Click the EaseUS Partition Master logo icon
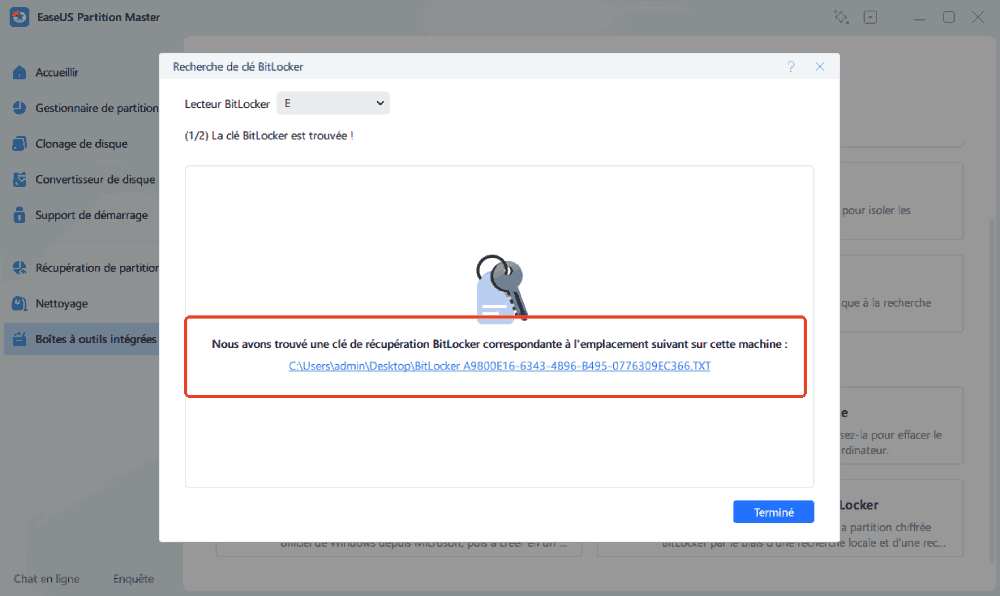The image size is (1000, 596). pyautogui.click(x=19, y=17)
